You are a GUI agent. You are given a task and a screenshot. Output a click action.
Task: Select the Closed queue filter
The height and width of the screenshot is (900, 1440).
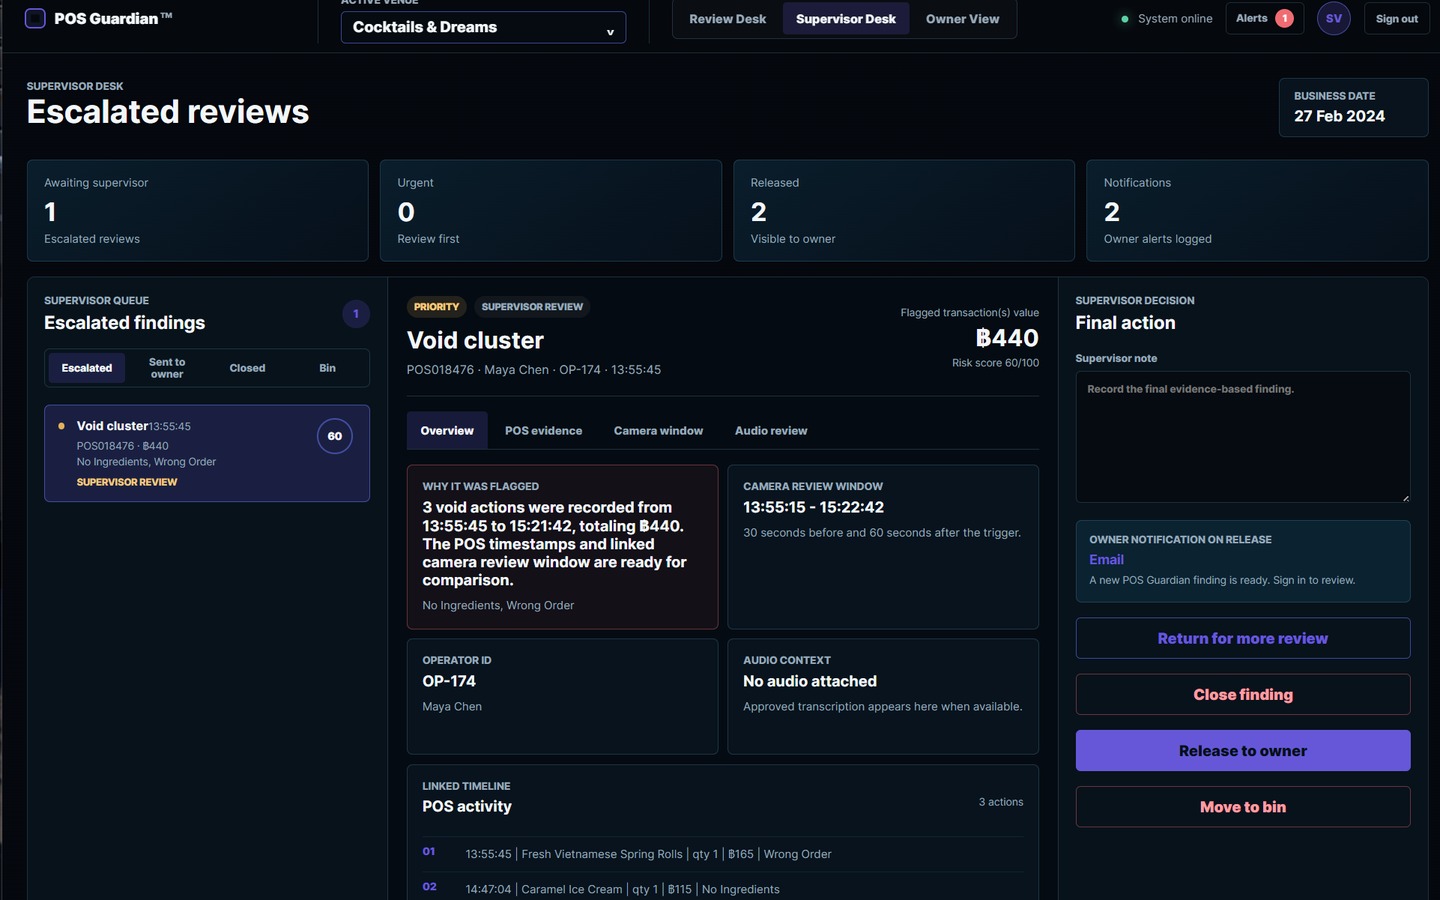pos(247,368)
